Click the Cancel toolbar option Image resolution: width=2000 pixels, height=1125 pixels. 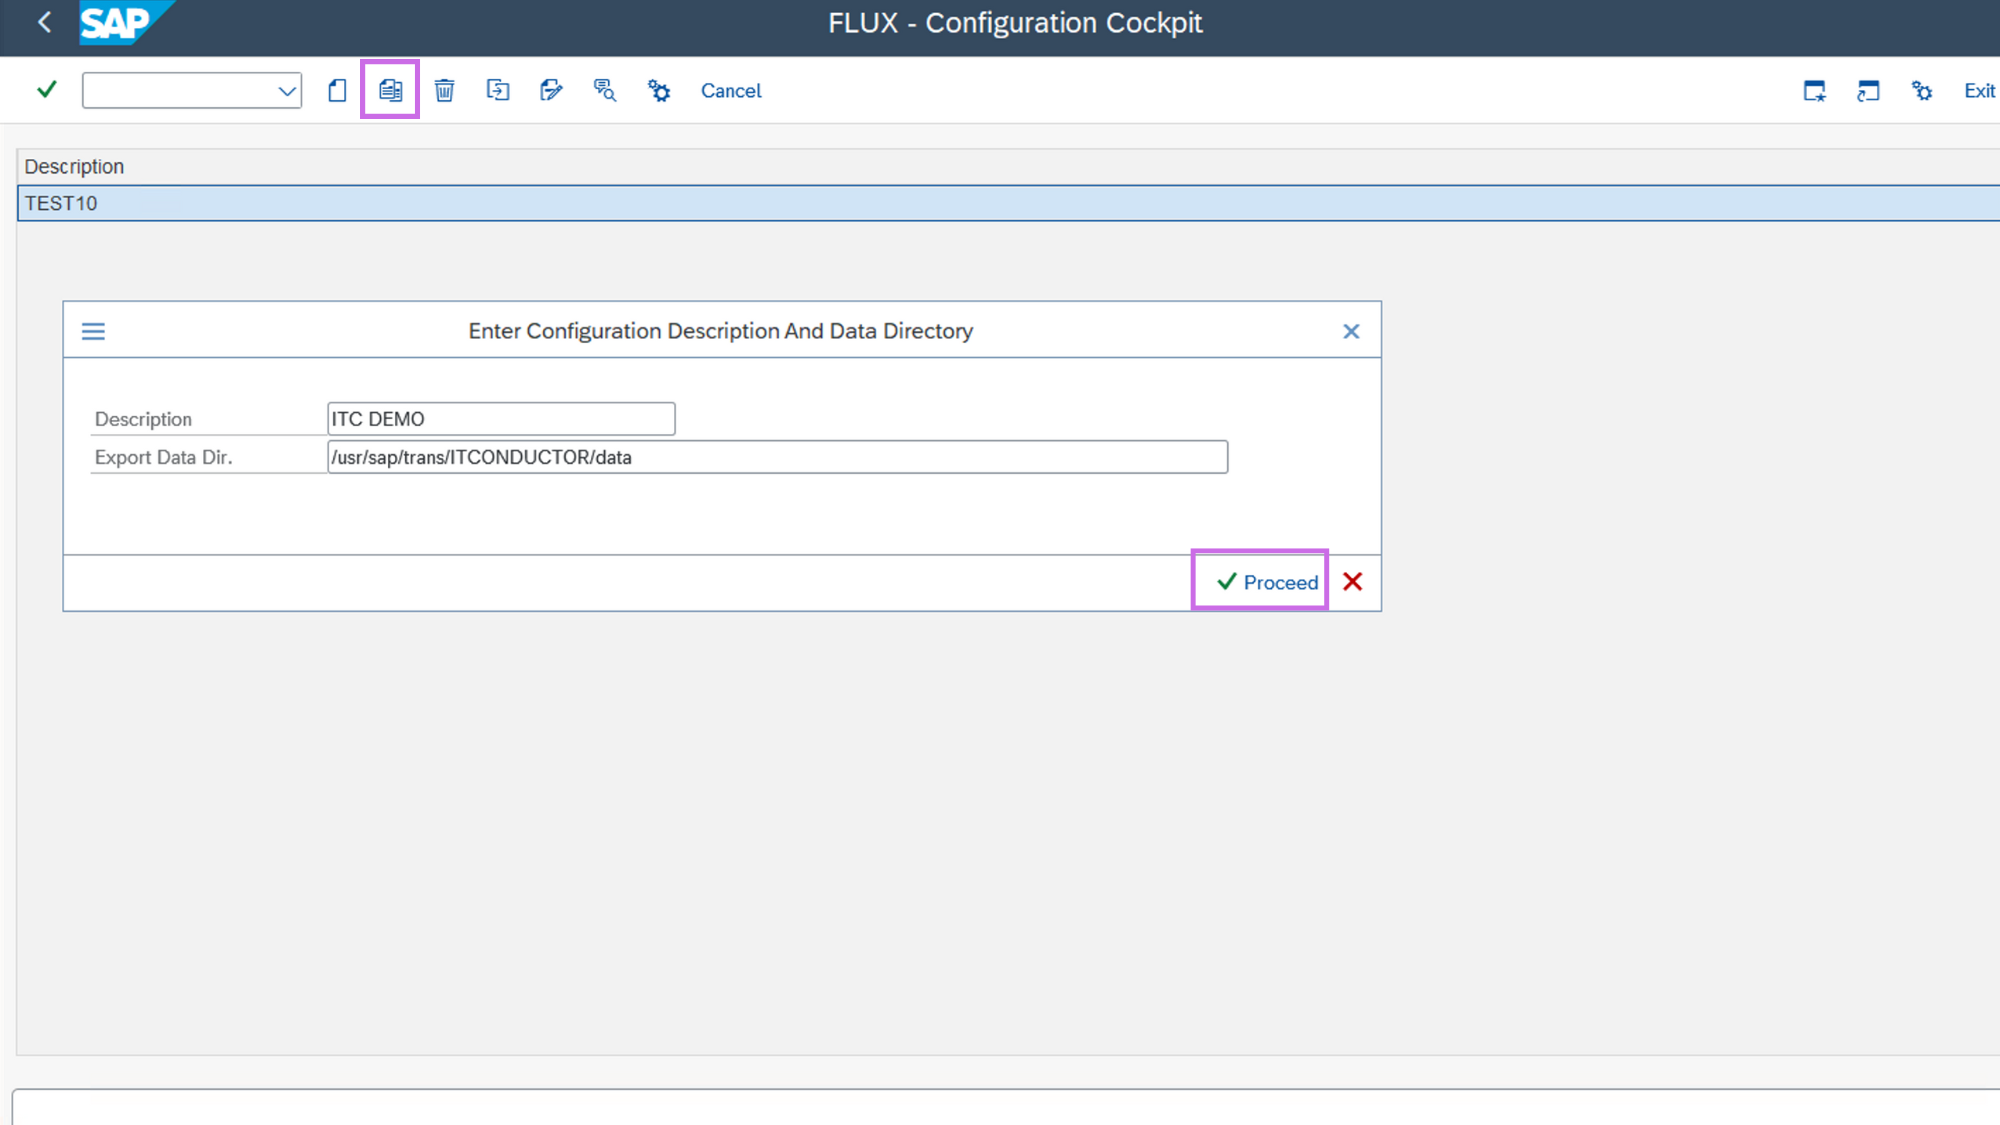(x=730, y=90)
